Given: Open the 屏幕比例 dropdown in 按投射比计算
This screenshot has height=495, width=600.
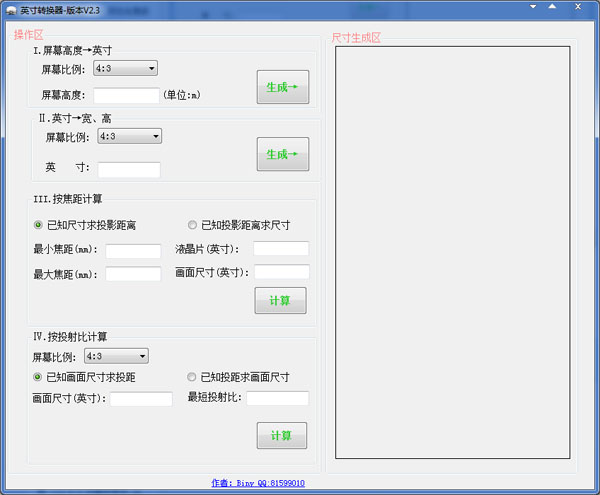Looking at the screenshot, I should pos(116,356).
